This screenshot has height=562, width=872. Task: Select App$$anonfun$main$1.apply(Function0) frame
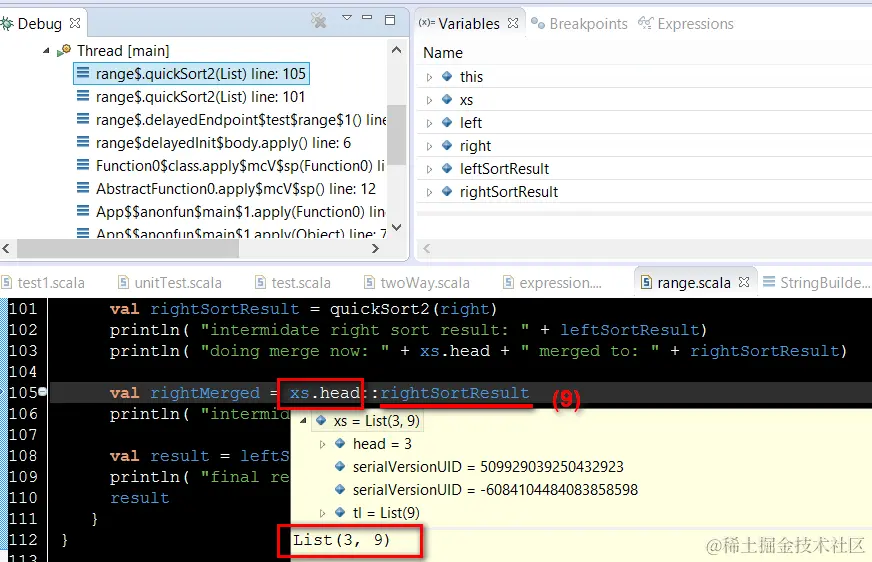click(x=231, y=212)
